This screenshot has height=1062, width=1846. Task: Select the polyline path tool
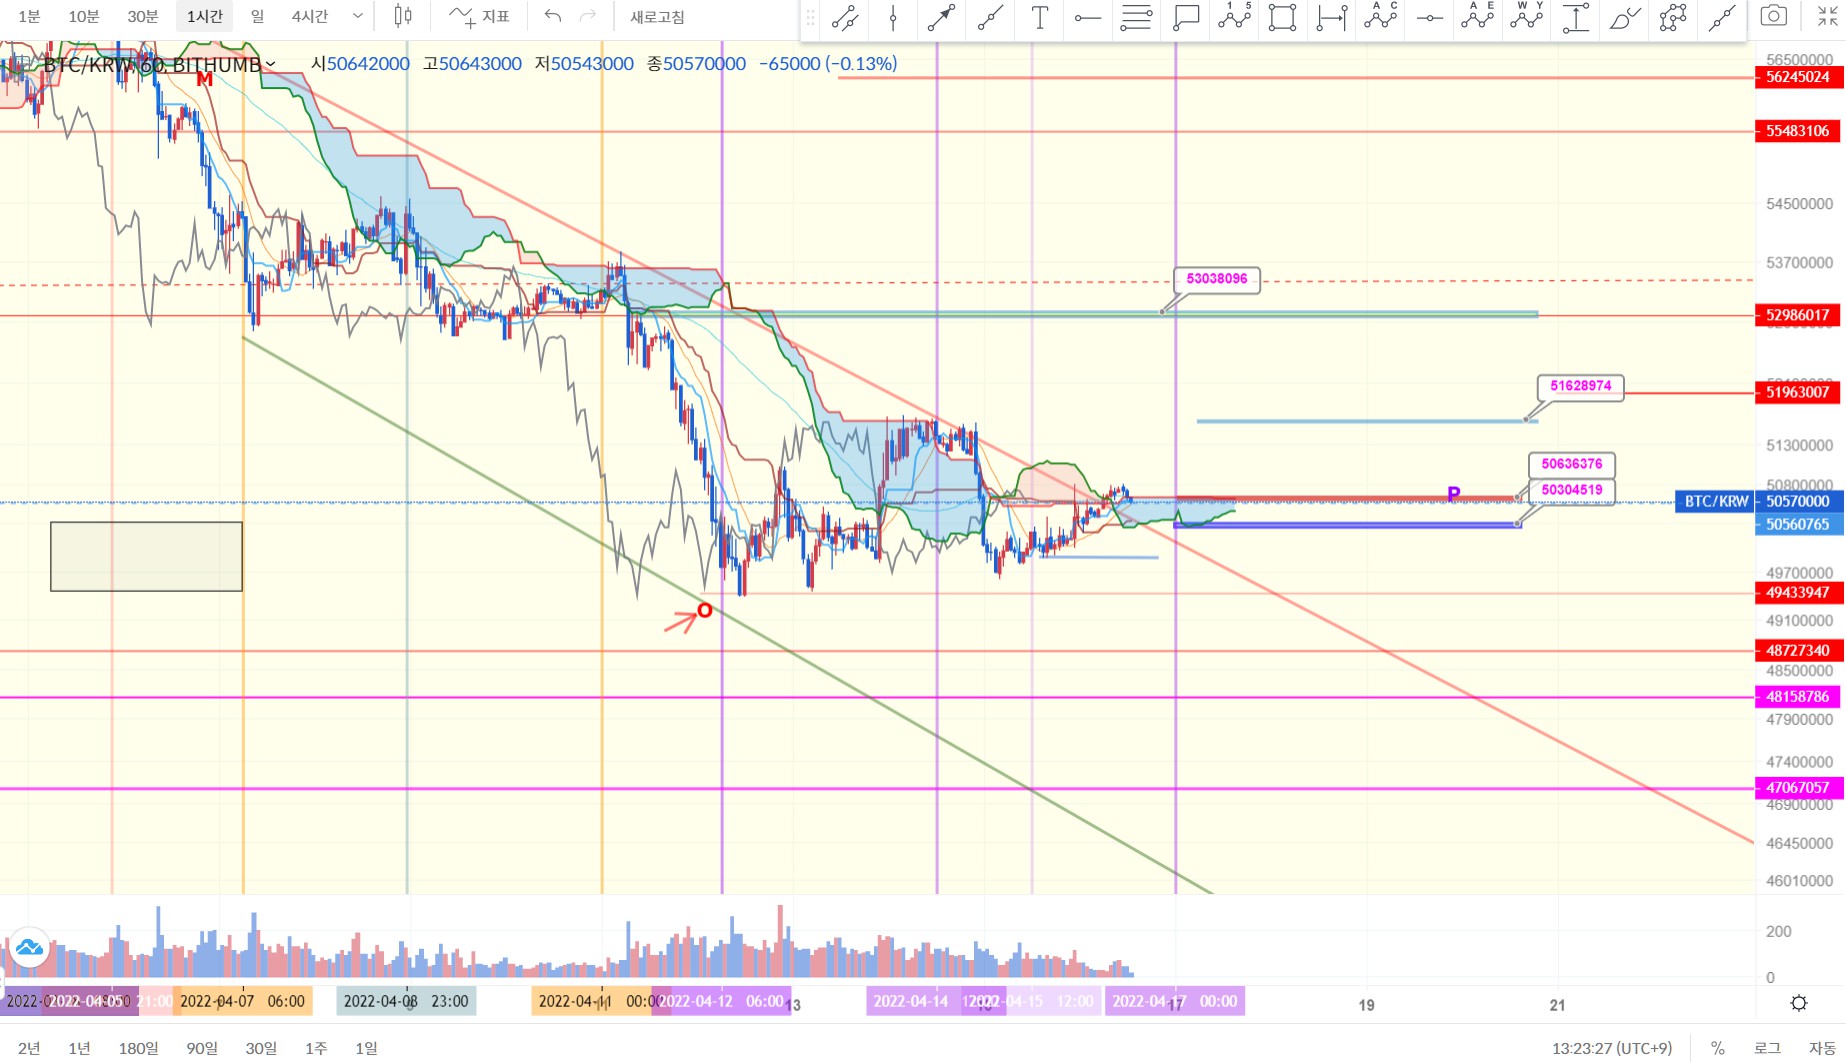tap(1673, 17)
